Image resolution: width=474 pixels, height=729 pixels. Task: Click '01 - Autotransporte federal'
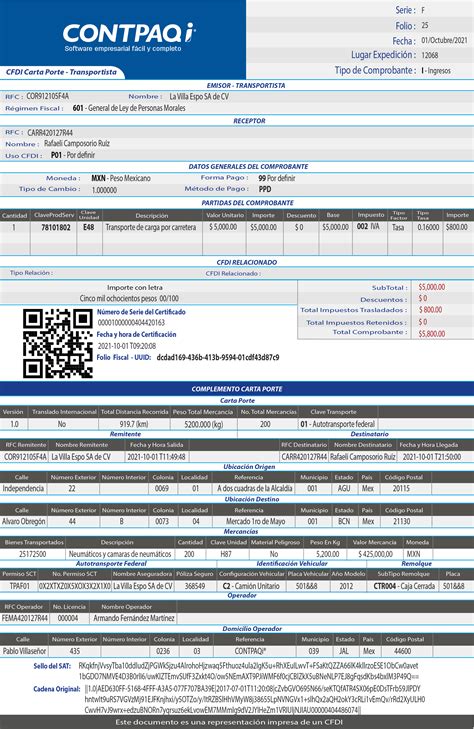337,424
